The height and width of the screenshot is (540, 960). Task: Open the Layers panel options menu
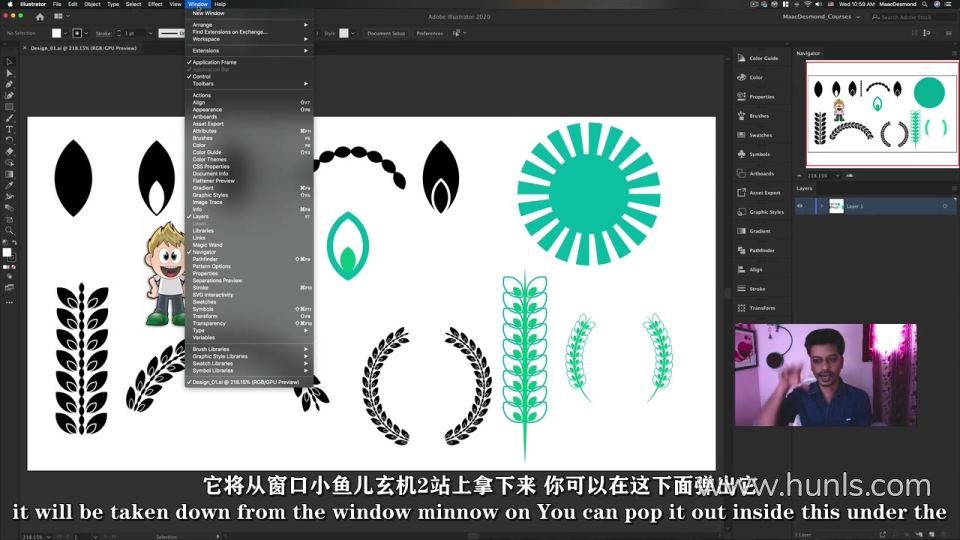point(954,188)
